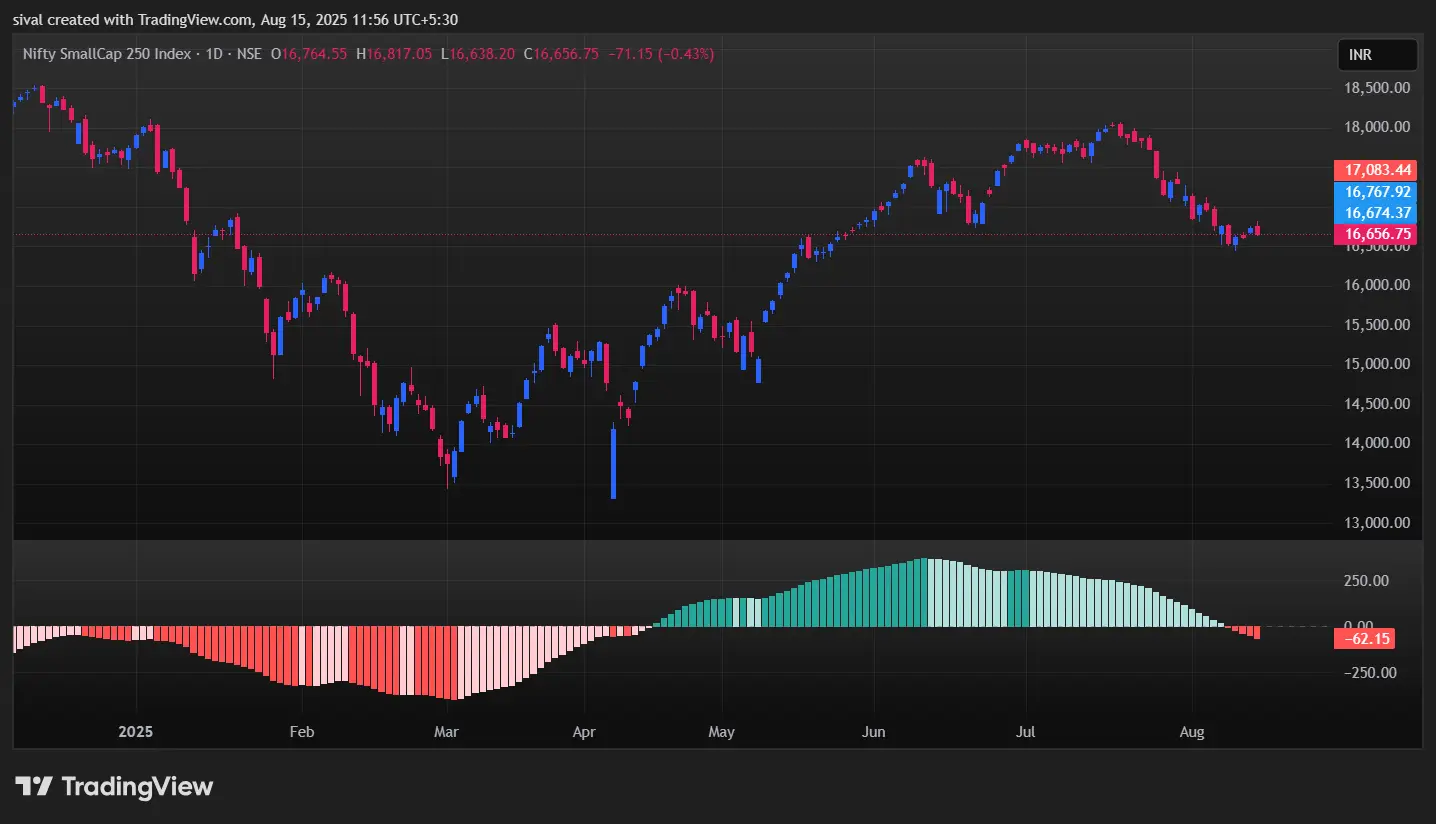Click the low value L16,638.20

point(478,54)
